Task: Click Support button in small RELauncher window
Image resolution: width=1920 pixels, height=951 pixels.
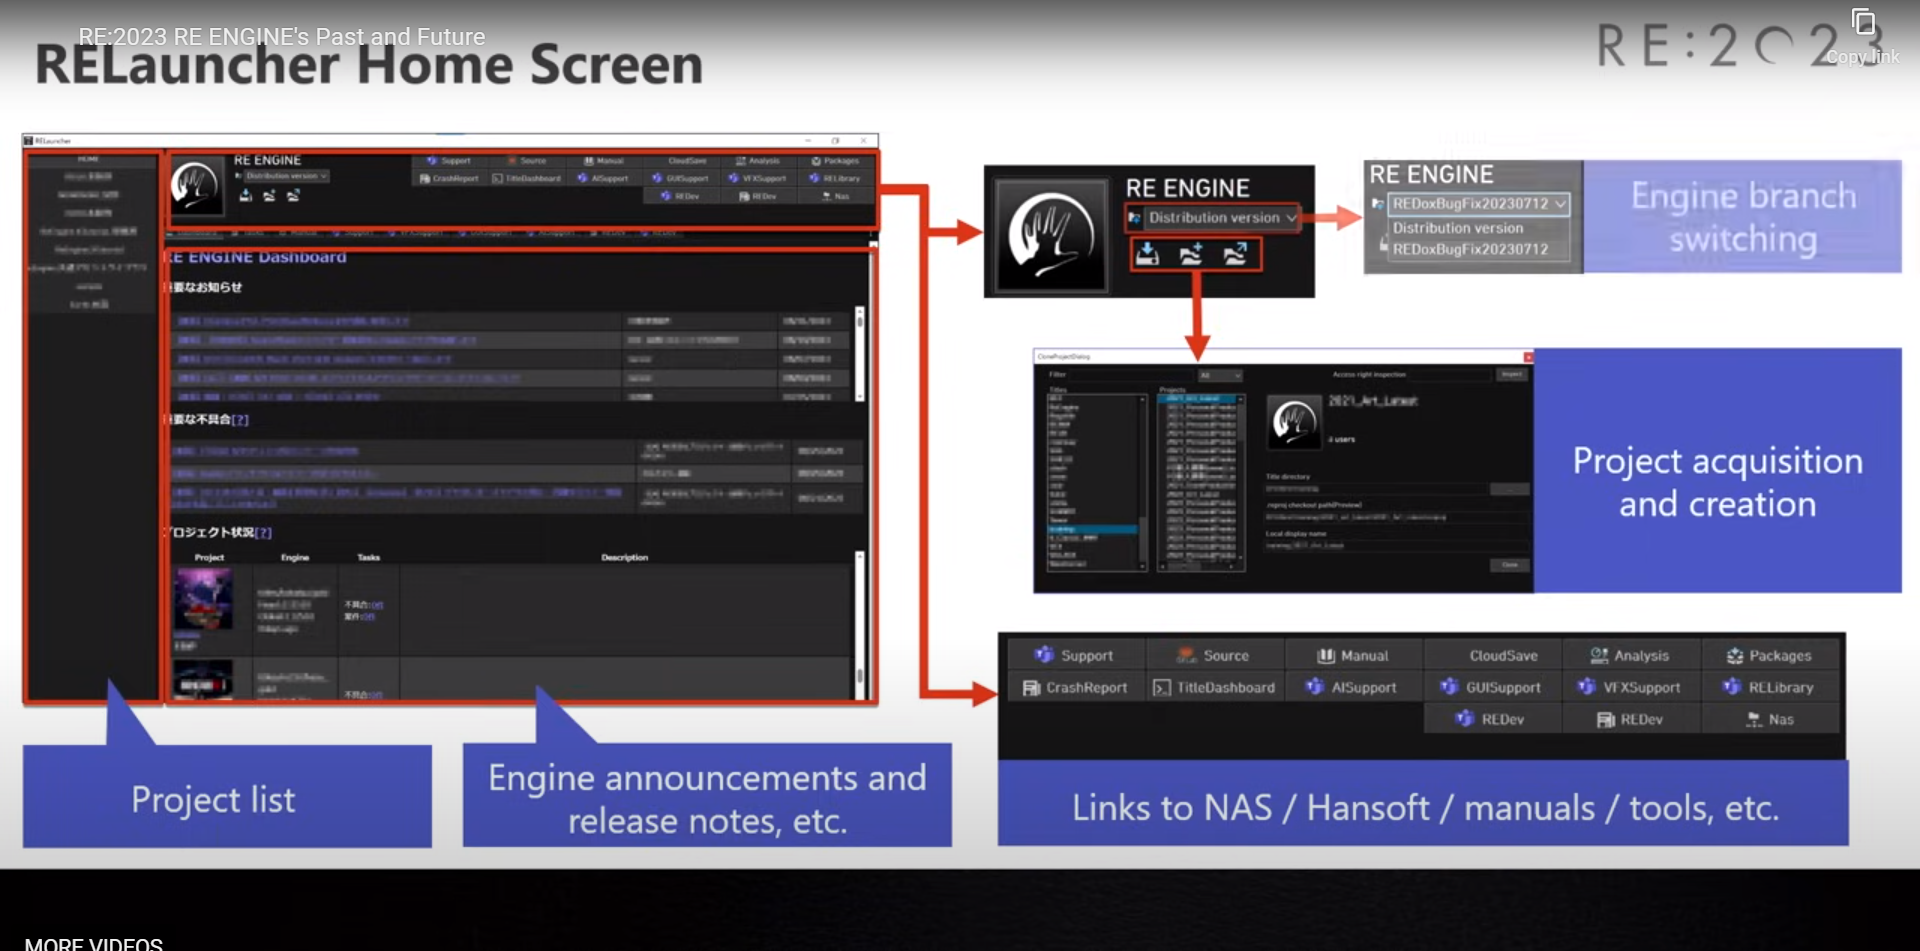Action: click(x=449, y=161)
